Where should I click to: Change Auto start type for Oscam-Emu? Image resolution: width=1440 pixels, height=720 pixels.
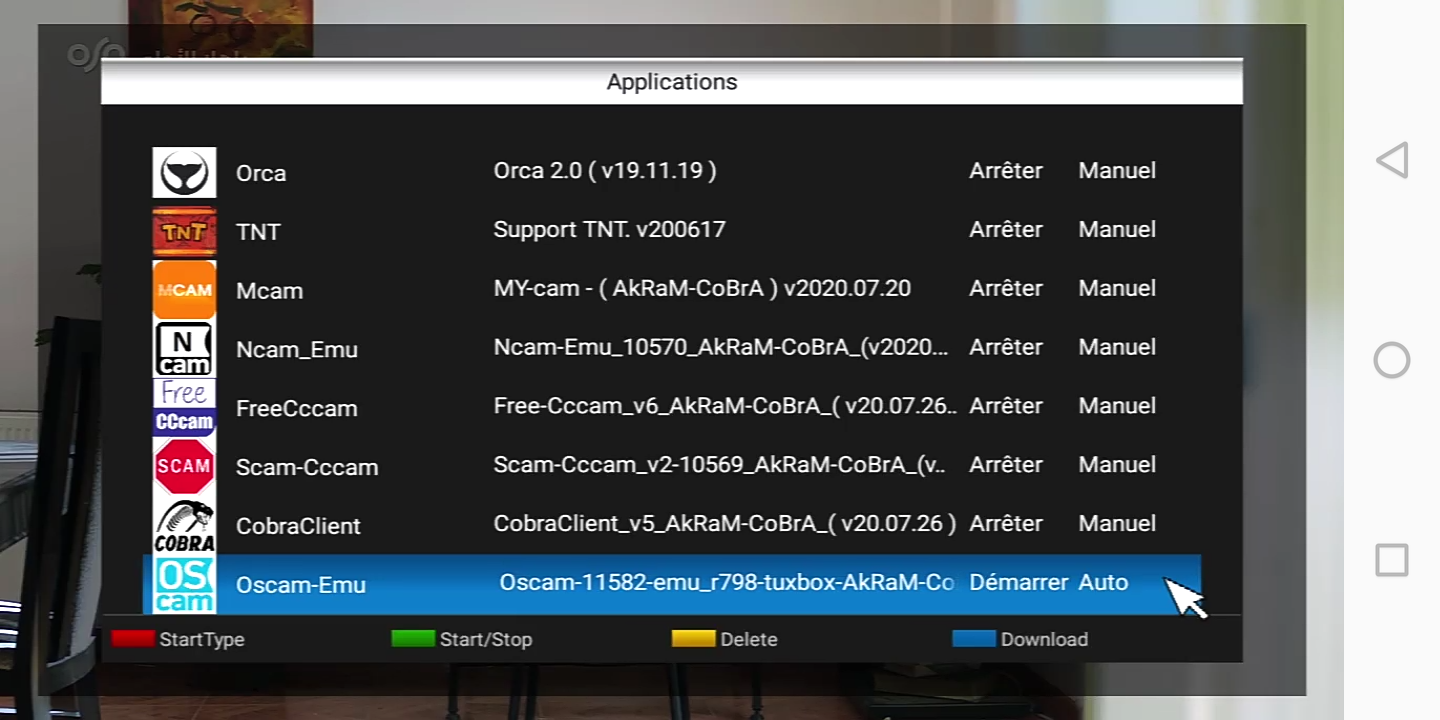pyautogui.click(x=1103, y=583)
